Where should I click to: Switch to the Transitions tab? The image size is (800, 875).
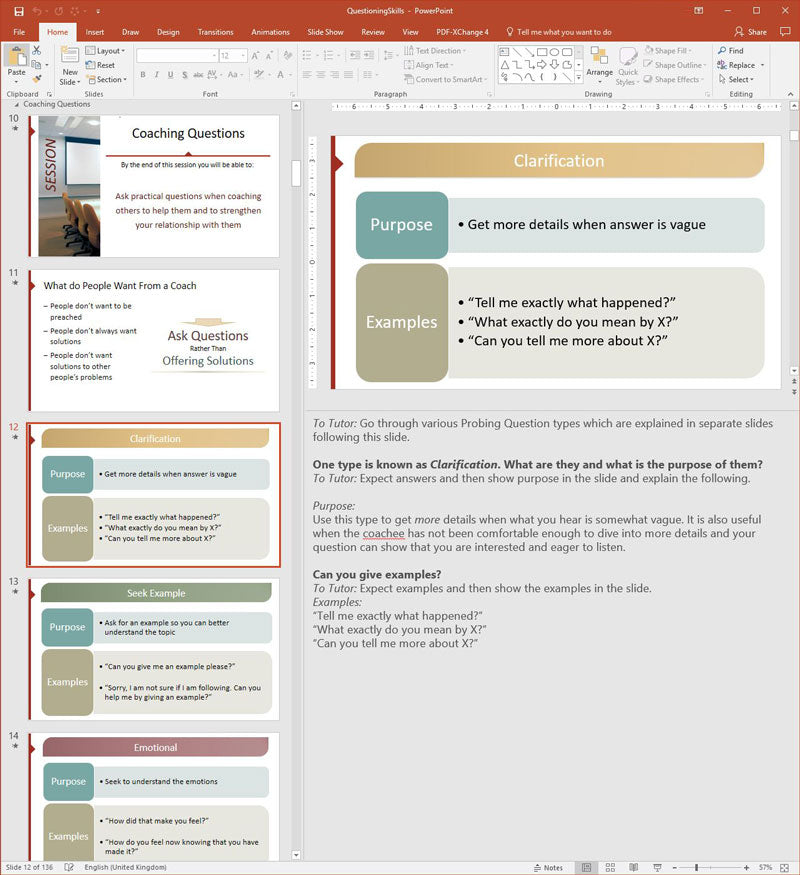point(215,32)
